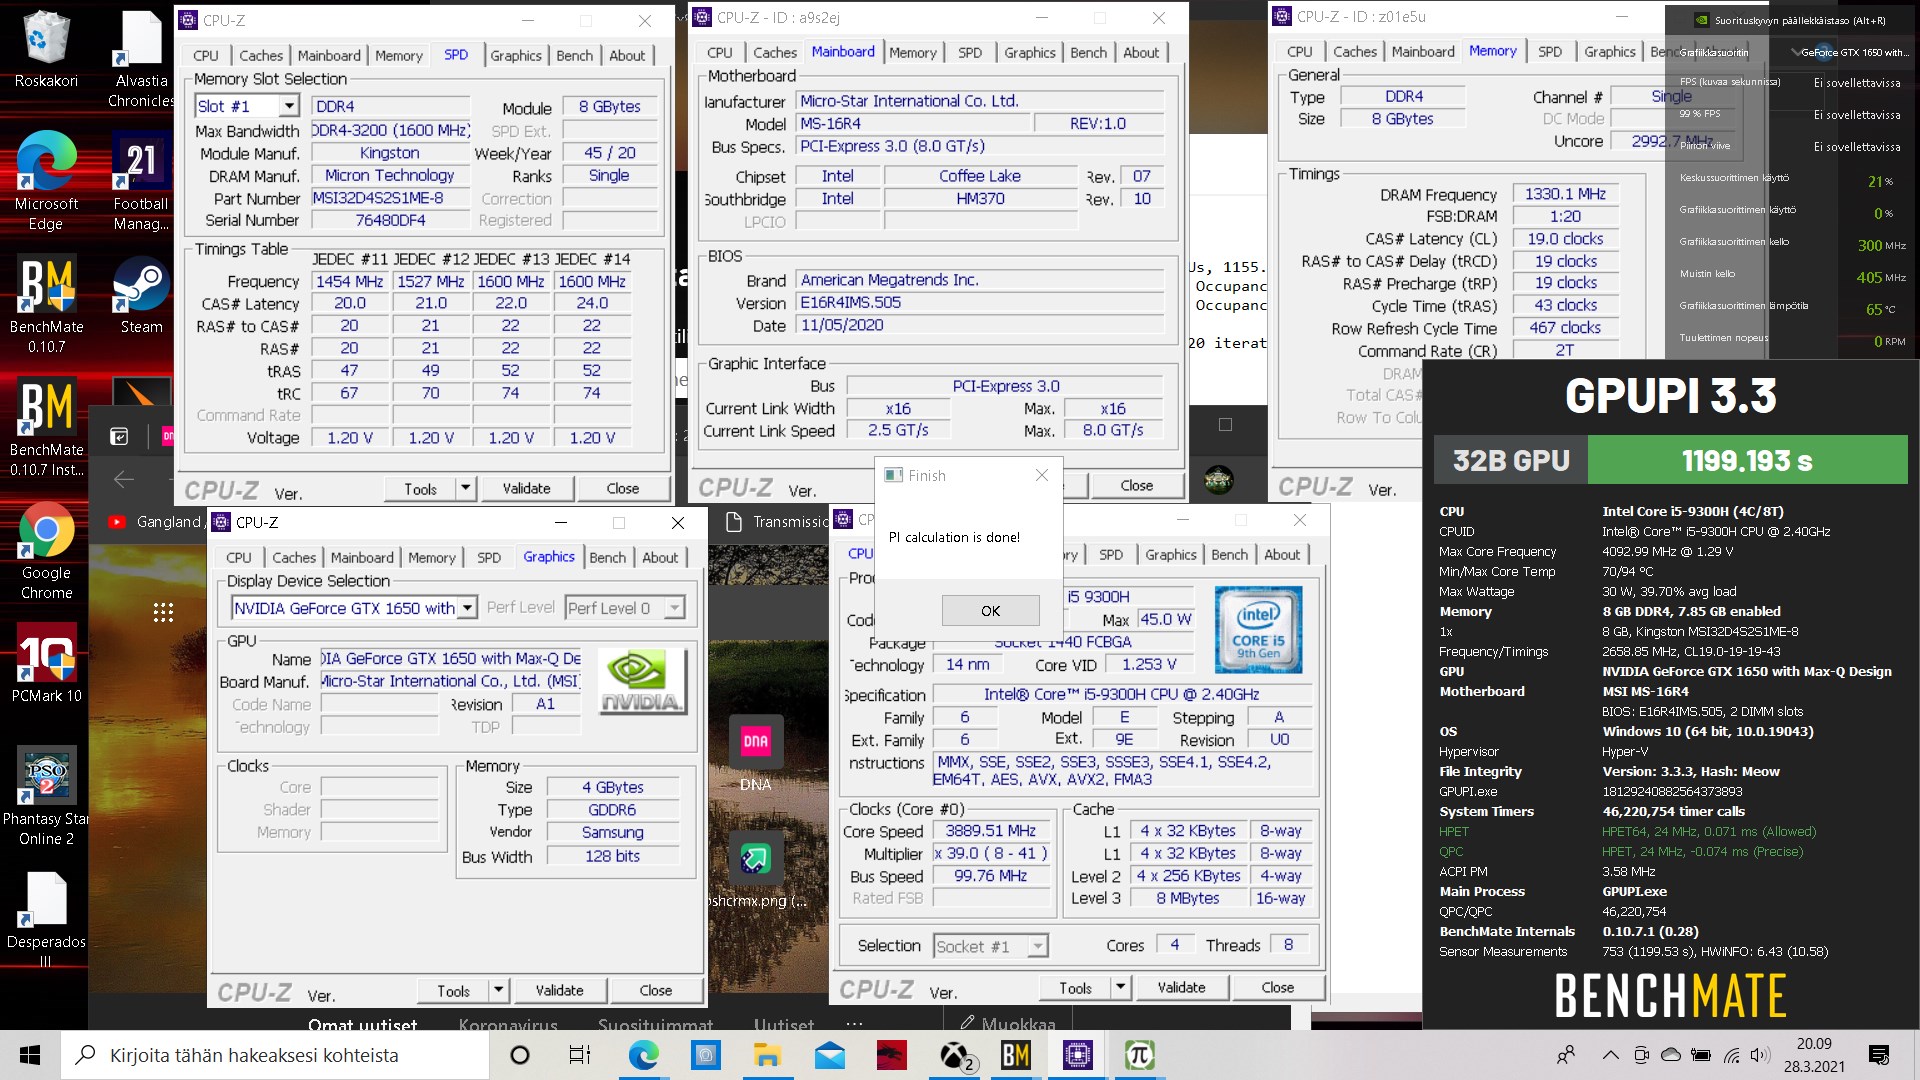Open Task View on the taskbar

580,1055
